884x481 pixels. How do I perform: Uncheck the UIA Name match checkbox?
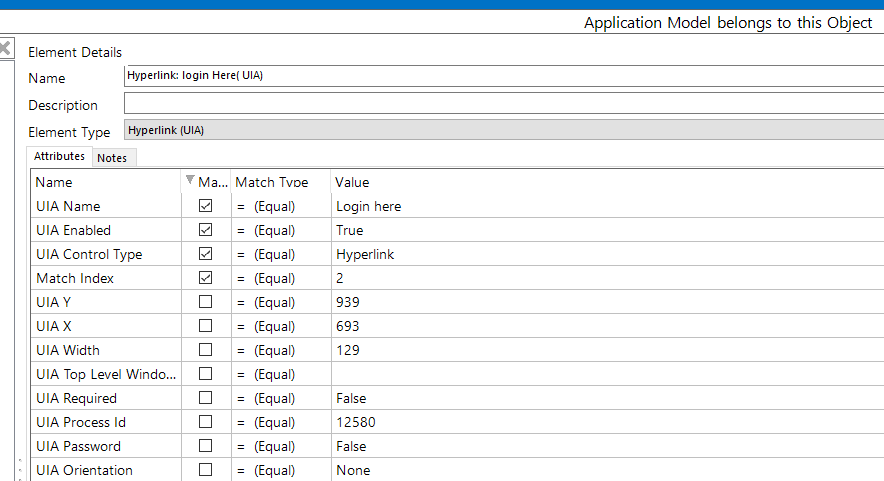(206, 206)
